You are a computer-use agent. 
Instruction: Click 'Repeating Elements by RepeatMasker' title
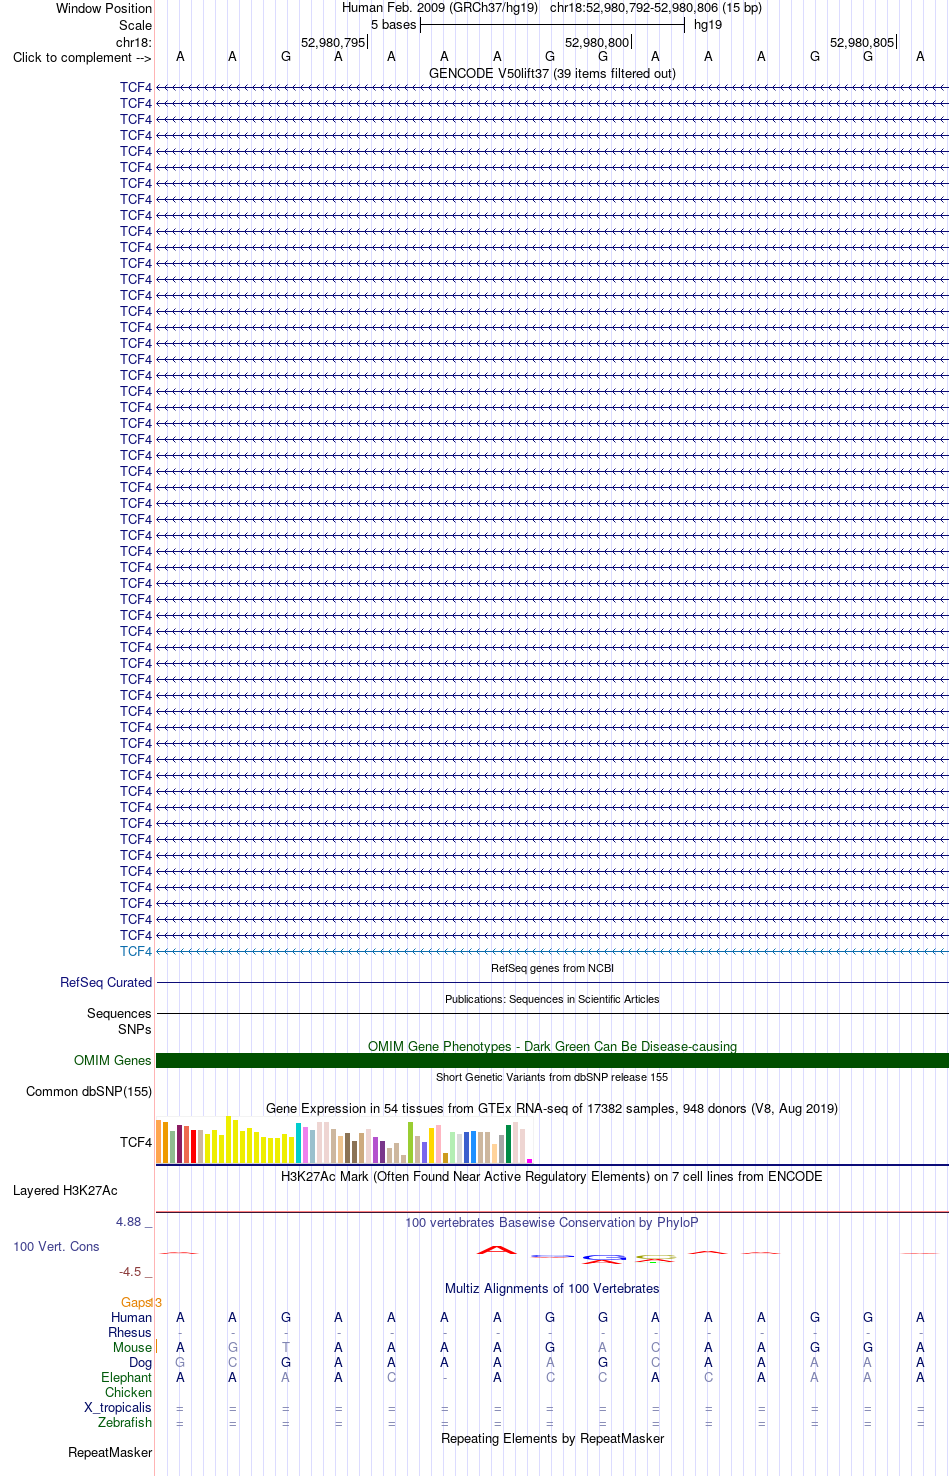552,1438
